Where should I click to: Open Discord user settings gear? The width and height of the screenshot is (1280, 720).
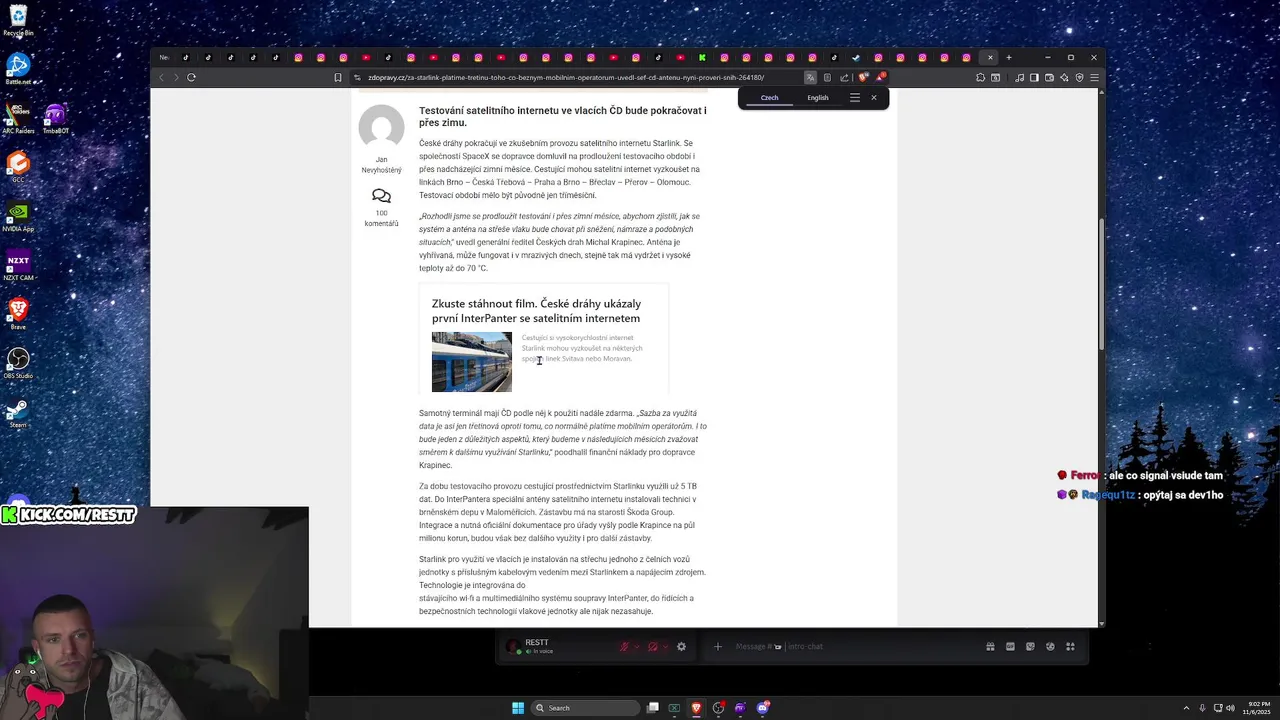pyautogui.click(x=681, y=647)
